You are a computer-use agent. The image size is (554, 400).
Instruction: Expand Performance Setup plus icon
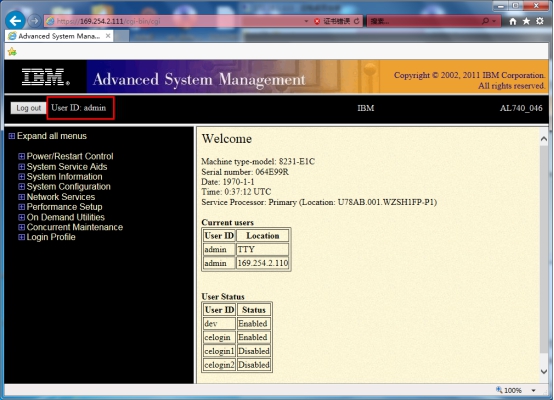pos(22,207)
